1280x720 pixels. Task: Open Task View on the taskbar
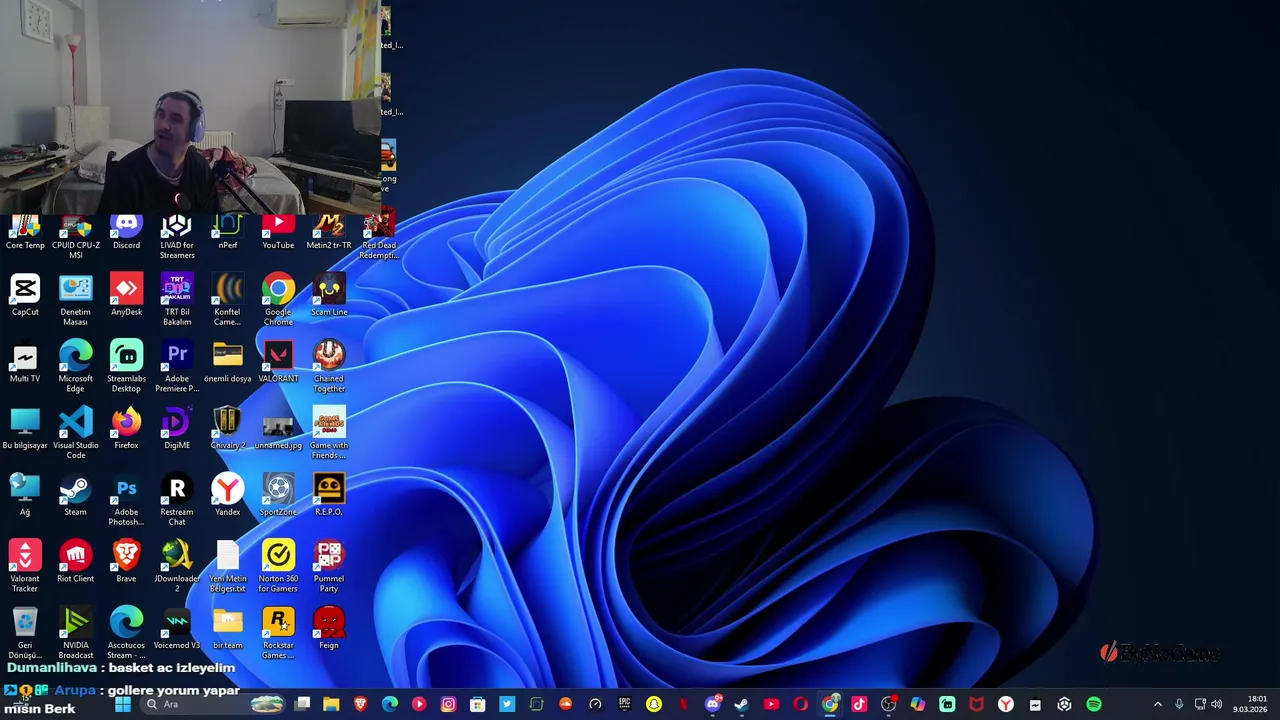(x=302, y=704)
